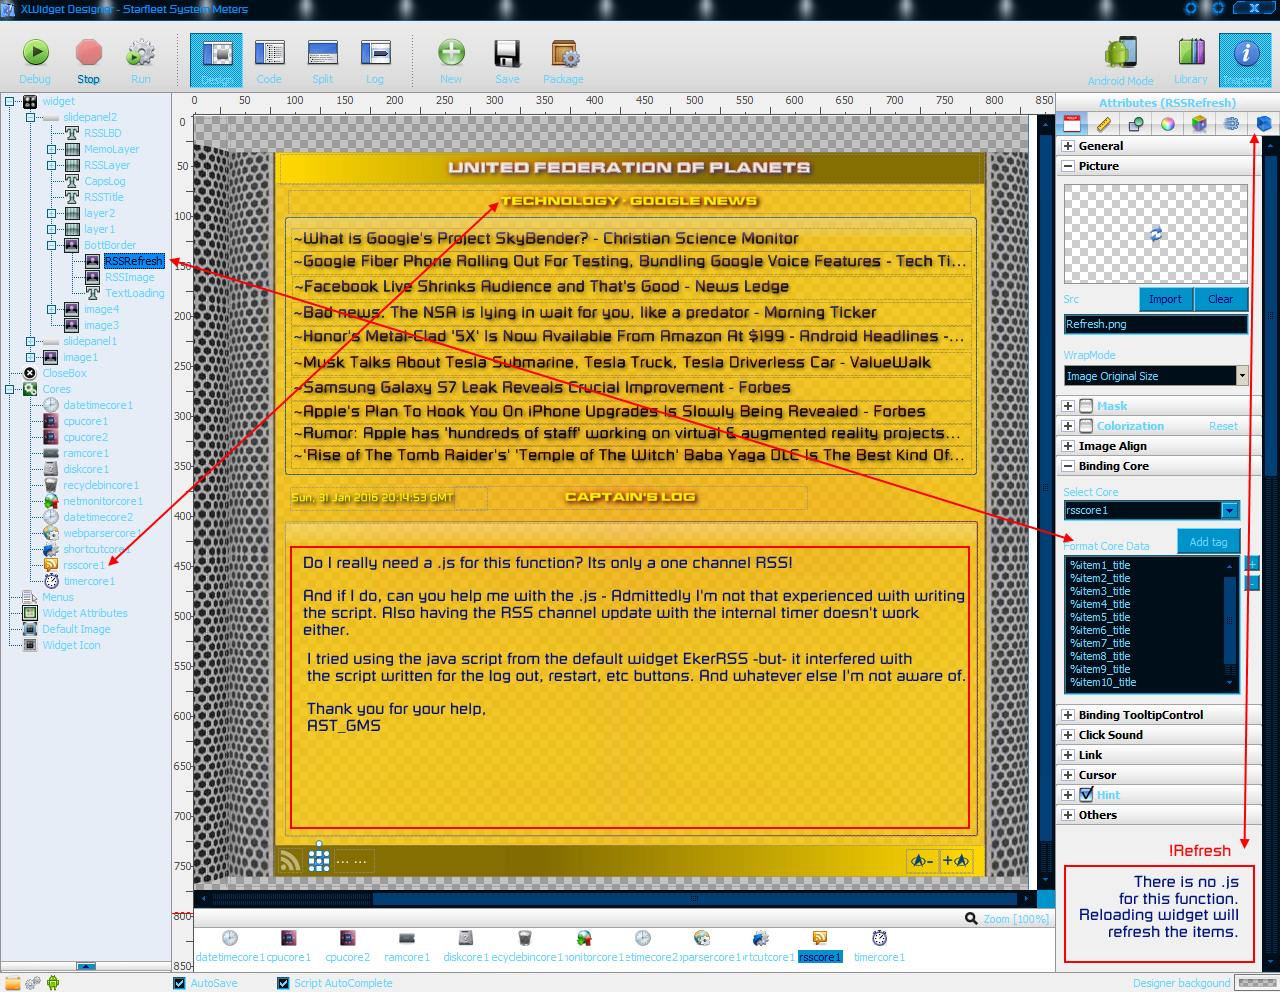Expand the Mask section
The width and height of the screenshot is (1280, 992).
[x=1068, y=406]
